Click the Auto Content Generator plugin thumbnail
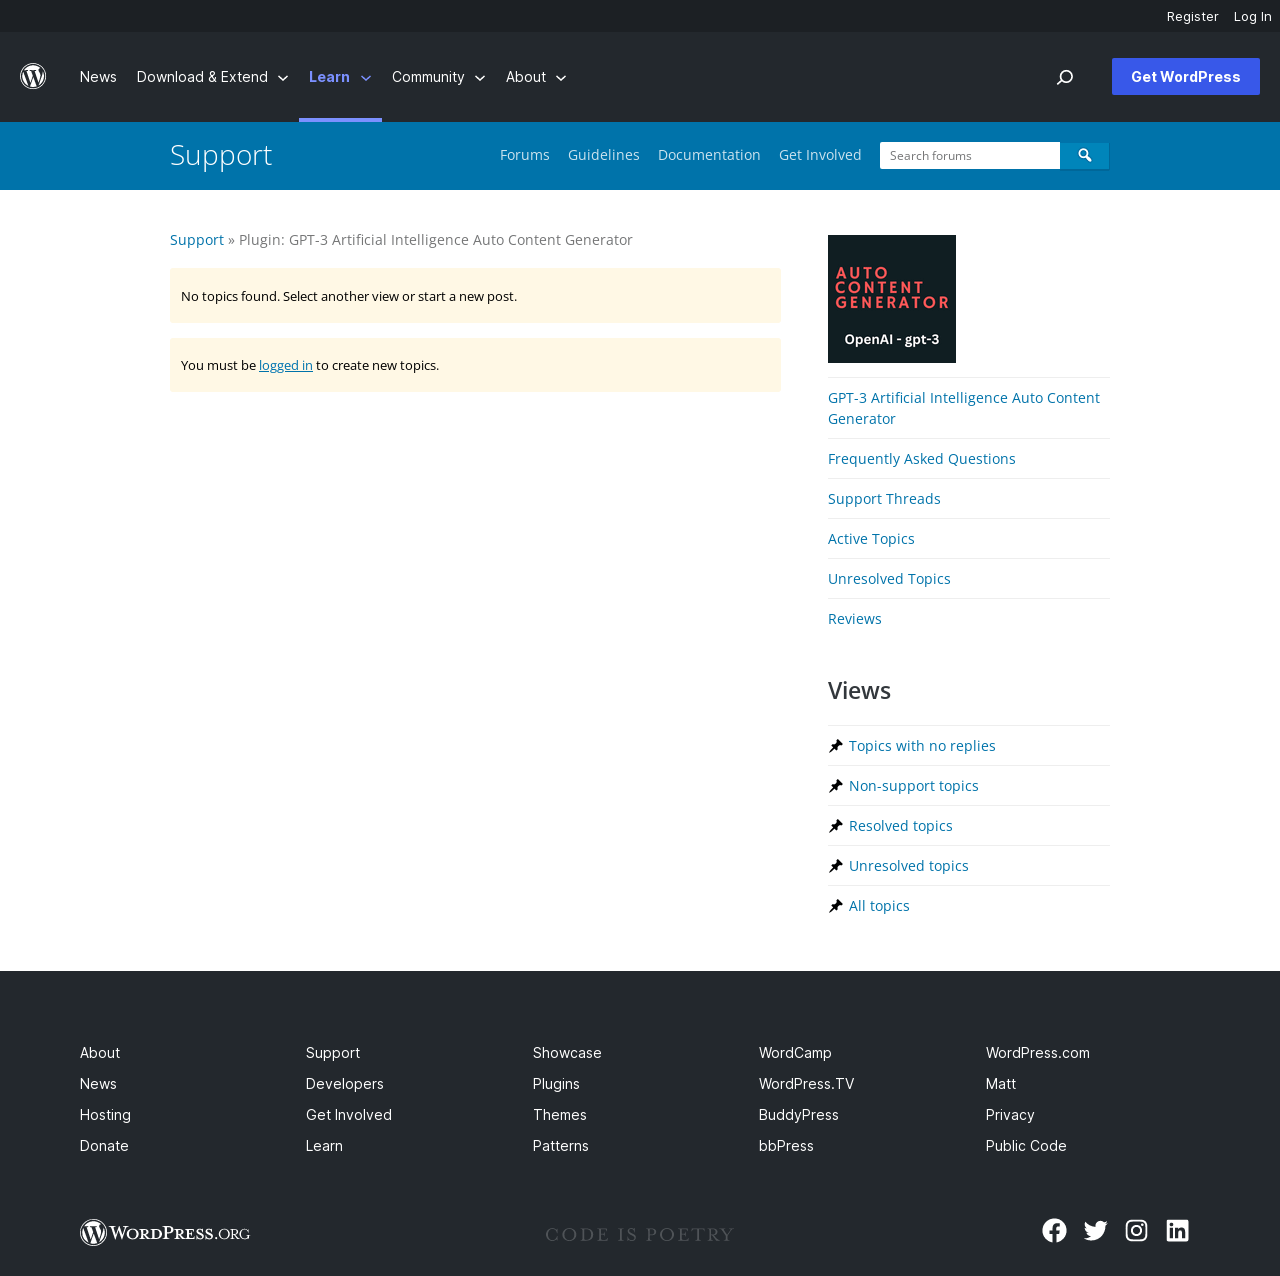This screenshot has width=1280, height=1276. (x=892, y=299)
